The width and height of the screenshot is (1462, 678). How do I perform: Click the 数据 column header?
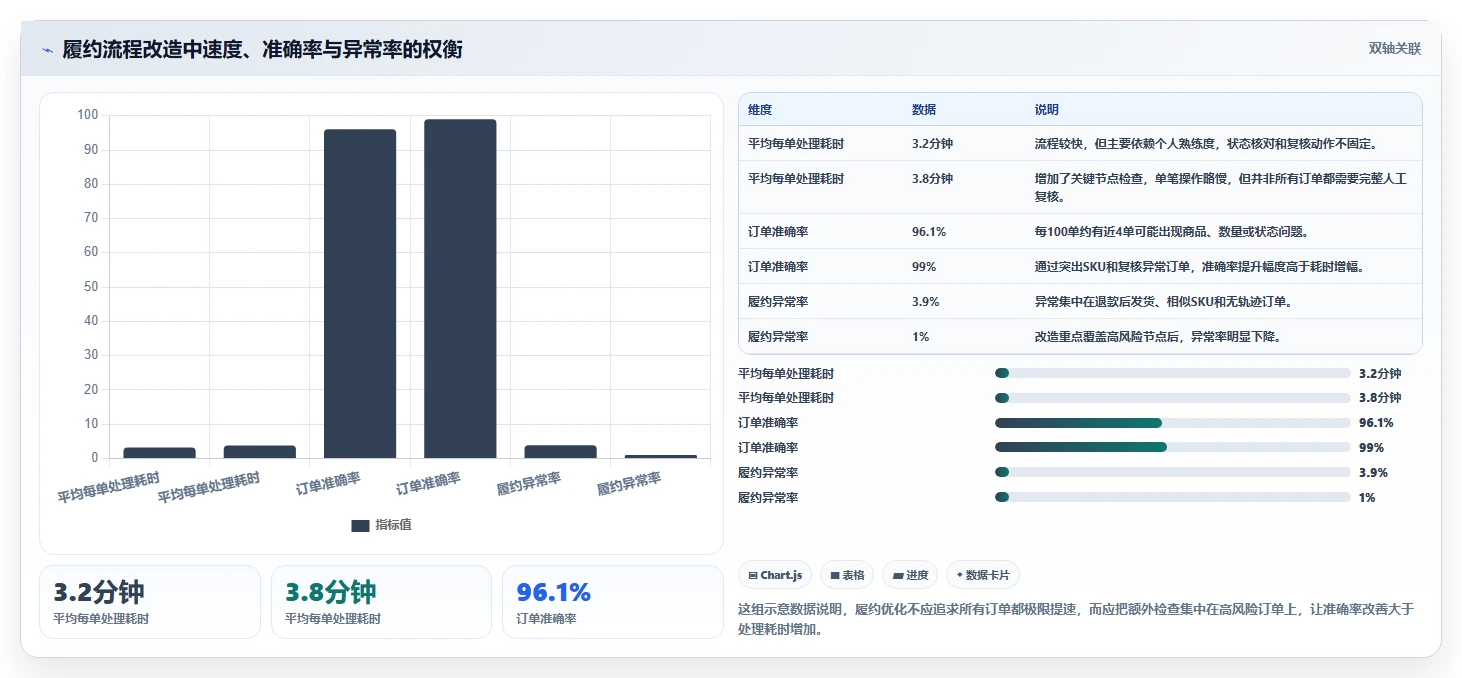pyautogui.click(x=924, y=110)
